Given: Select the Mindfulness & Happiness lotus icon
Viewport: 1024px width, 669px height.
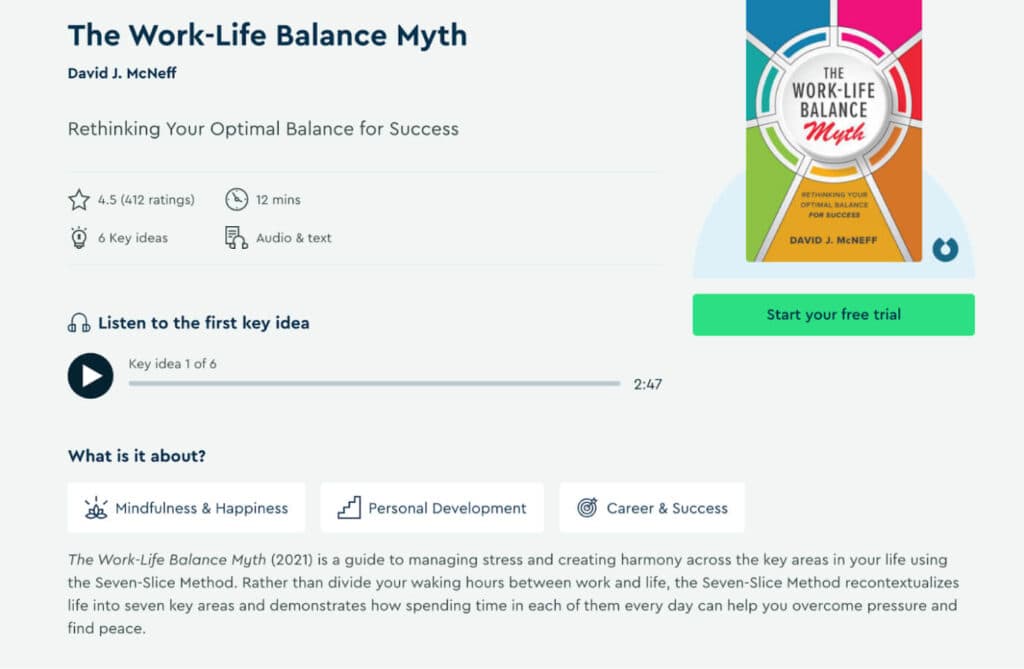Looking at the screenshot, I should pyautogui.click(x=95, y=508).
